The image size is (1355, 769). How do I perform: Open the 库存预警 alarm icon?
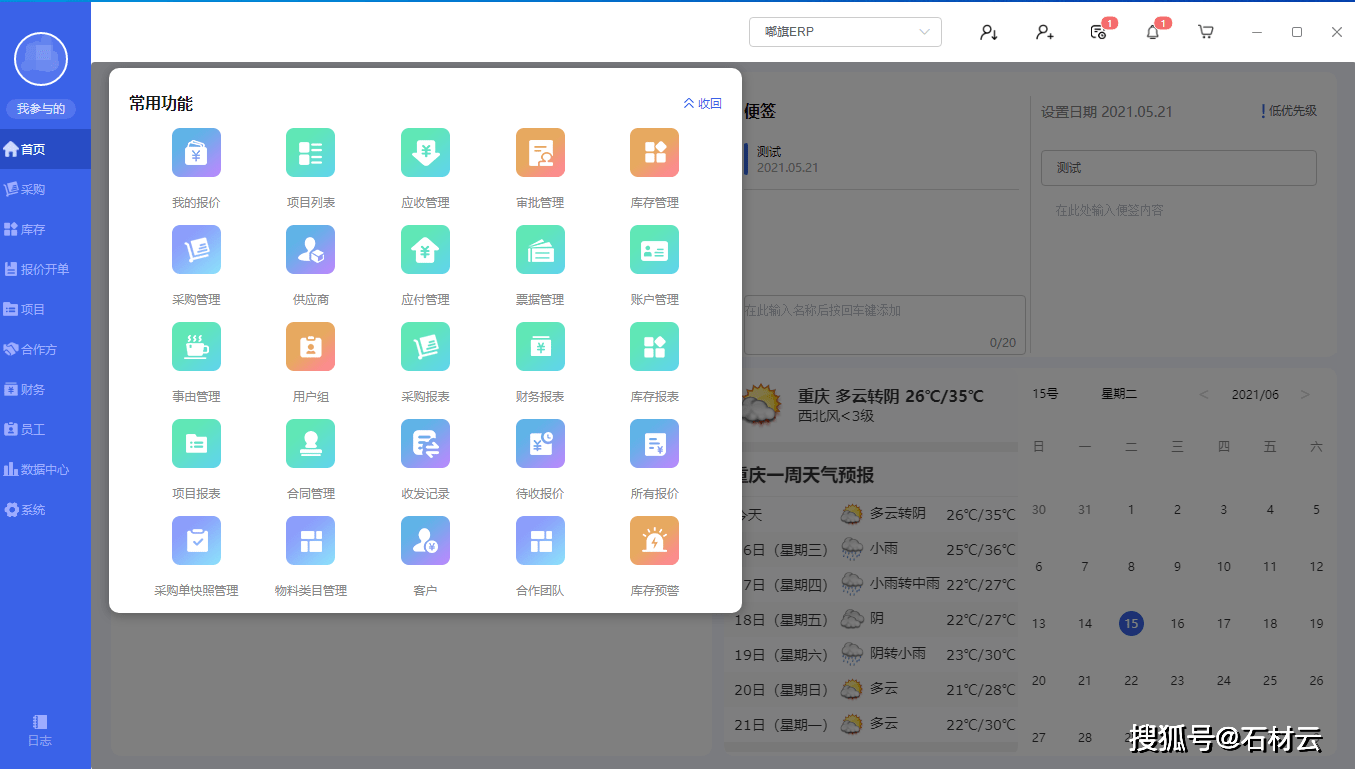(654, 540)
